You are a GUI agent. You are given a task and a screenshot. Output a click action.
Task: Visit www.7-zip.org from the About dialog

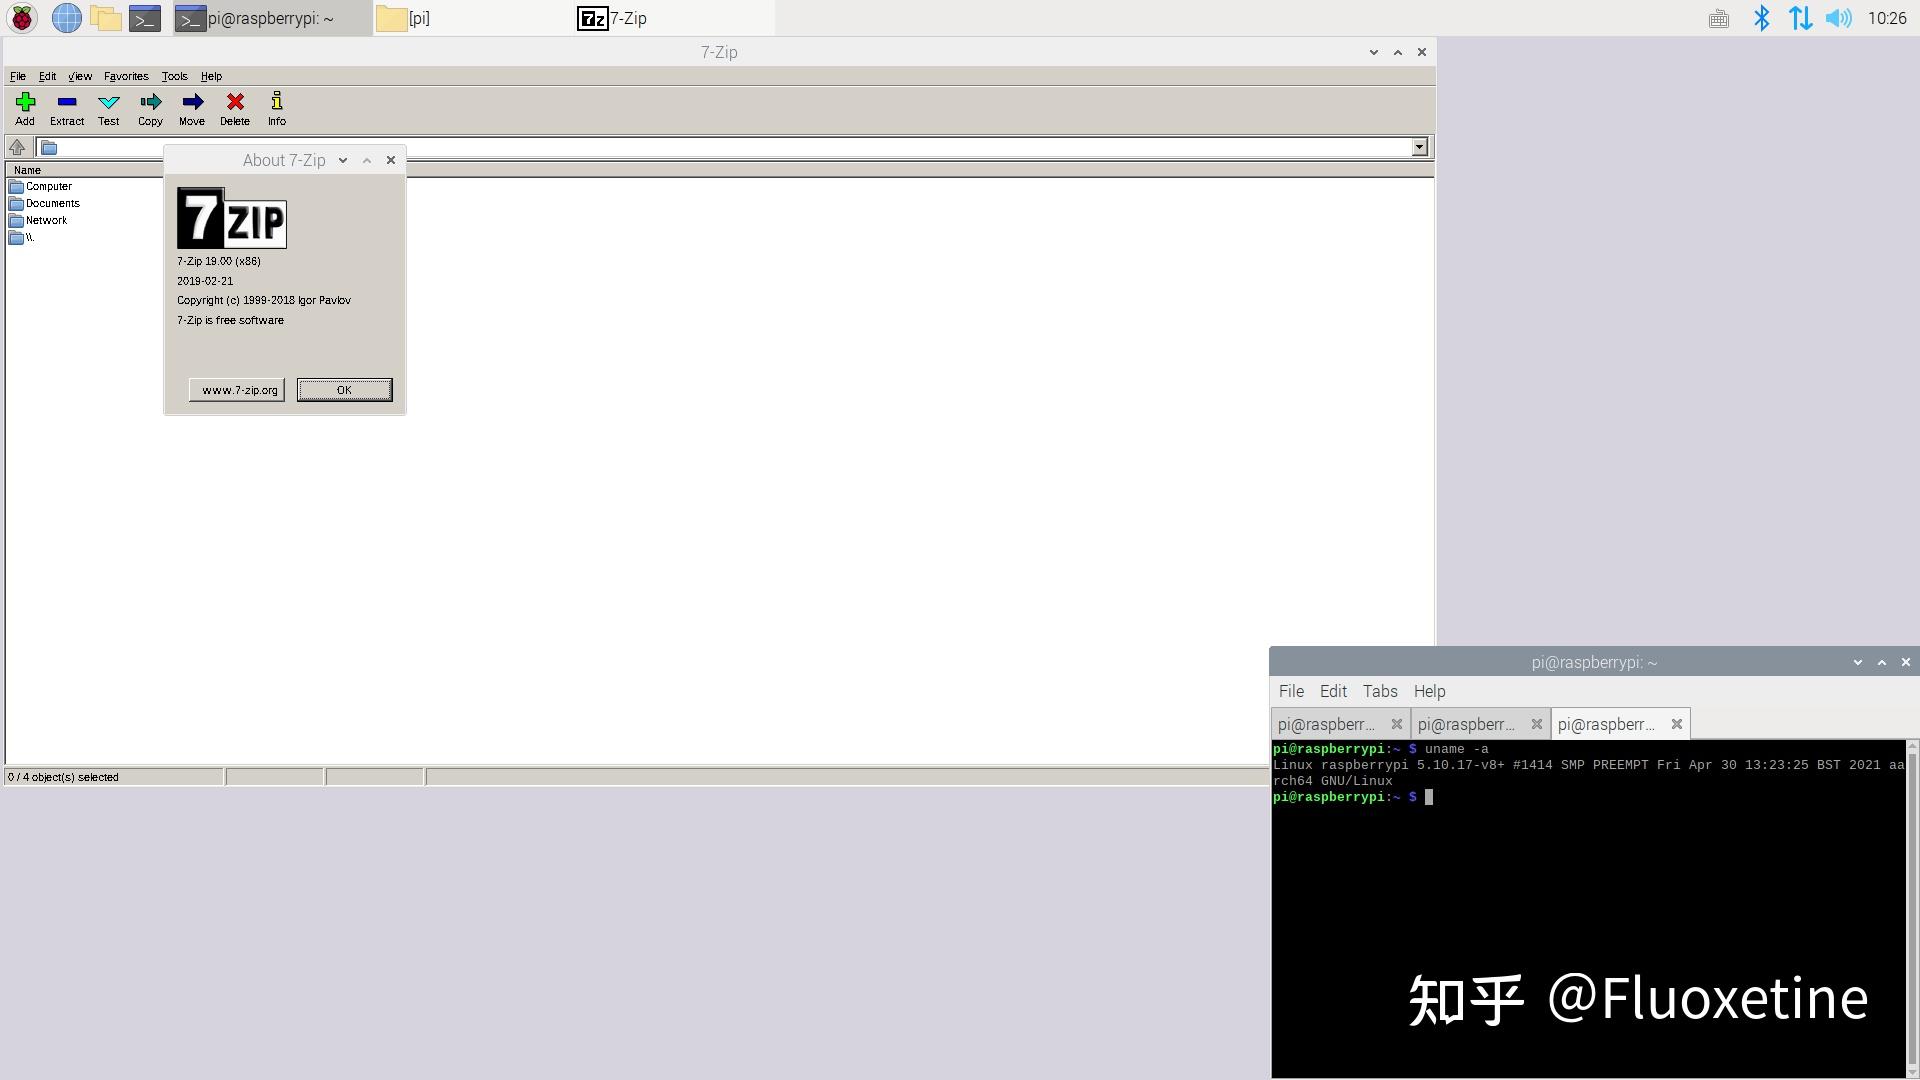236,390
